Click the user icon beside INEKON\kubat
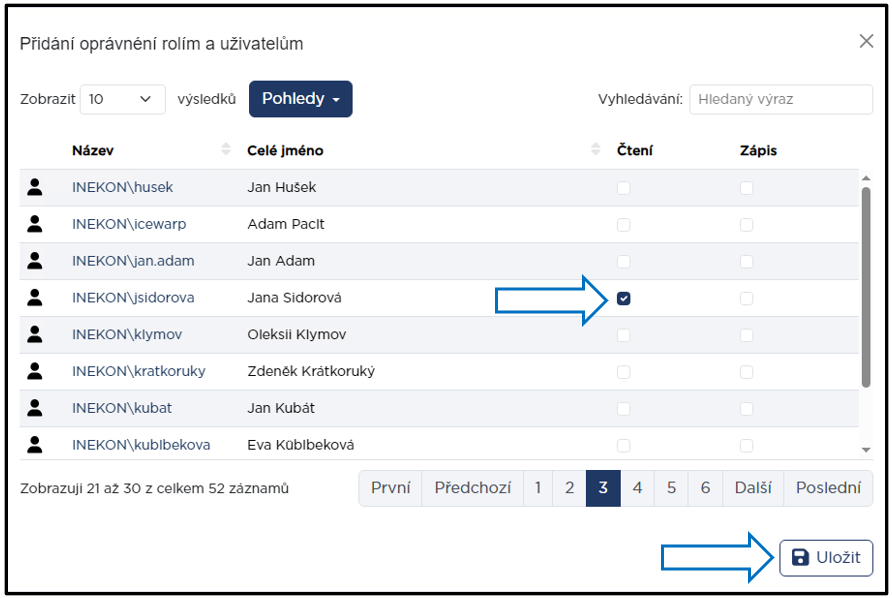Screen dimensions: 892x598 (x=35, y=408)
